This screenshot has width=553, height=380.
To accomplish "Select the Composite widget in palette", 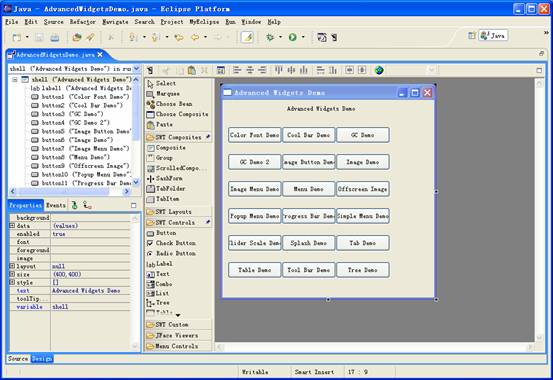I will 166,148.
